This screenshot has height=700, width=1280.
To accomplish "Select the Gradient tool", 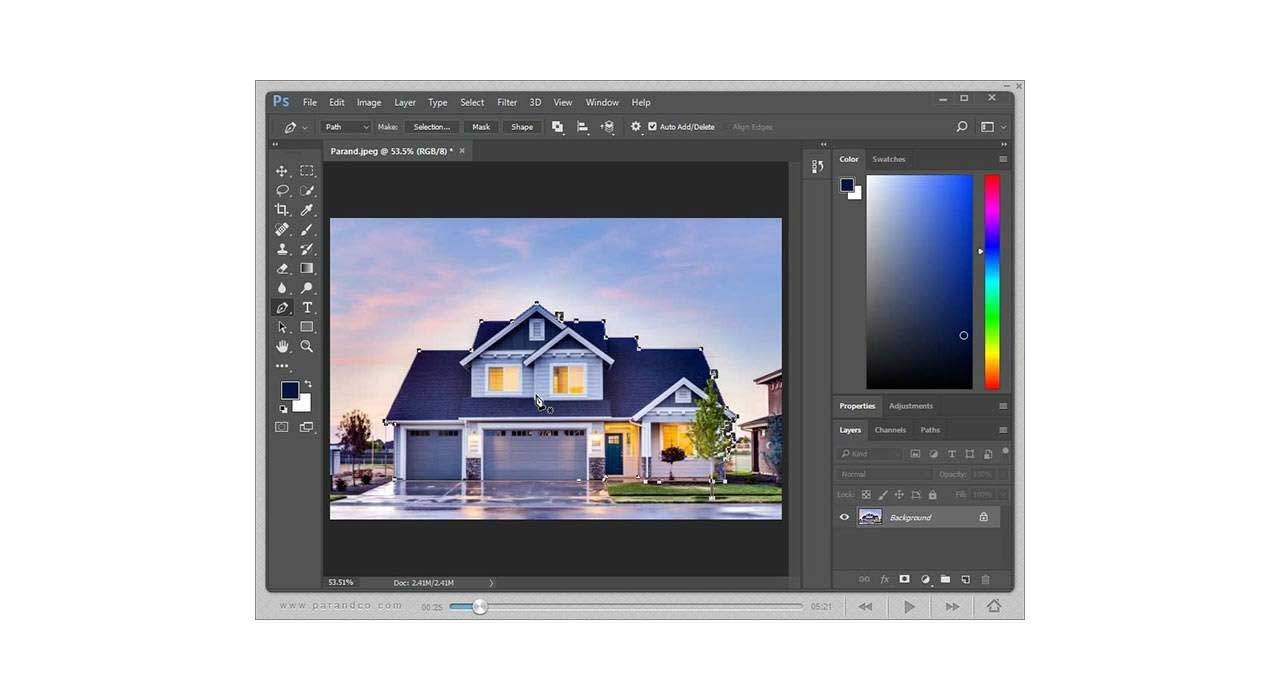I will [x=307, y=268].
